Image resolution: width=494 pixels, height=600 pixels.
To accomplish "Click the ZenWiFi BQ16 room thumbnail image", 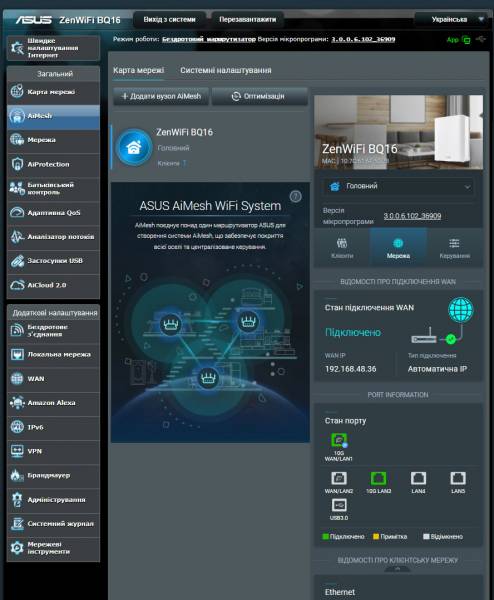I will click(398, 132).
